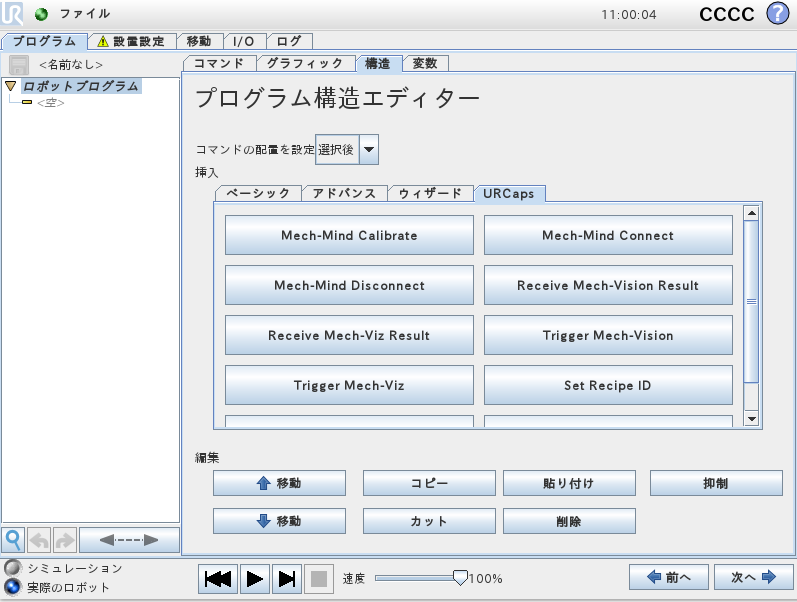Insert Set Recipe ID command
Screen dimensions: 797x602
[608, 385]
